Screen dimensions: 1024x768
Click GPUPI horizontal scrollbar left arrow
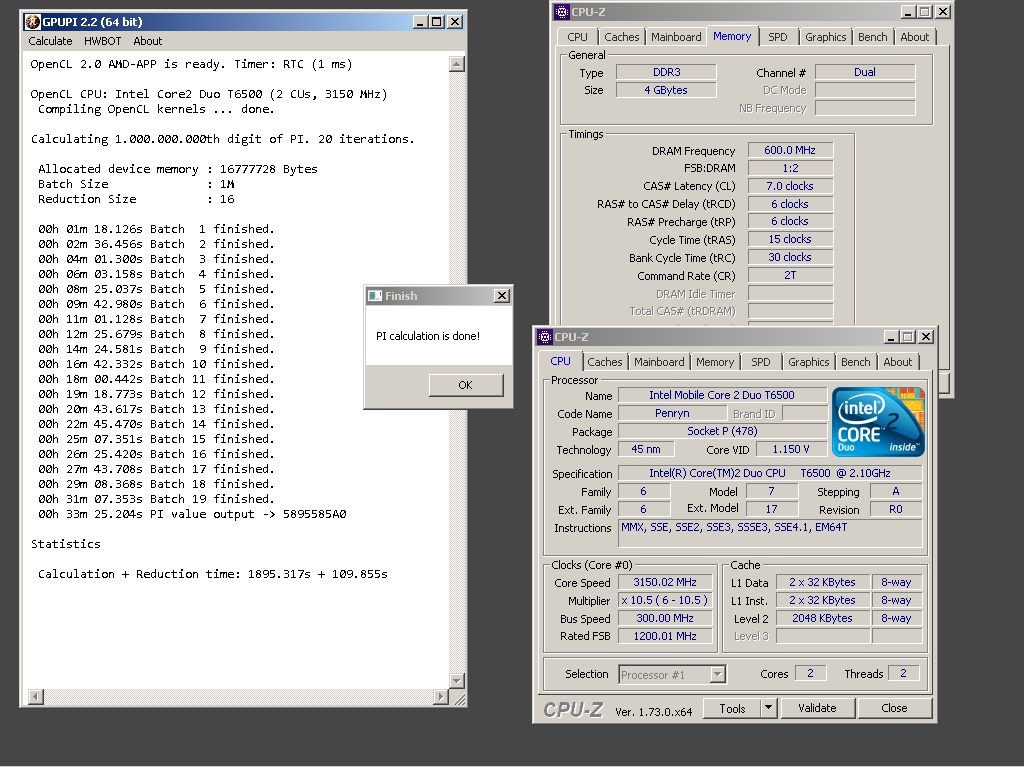pyautogui.click(x=36, y=697)
